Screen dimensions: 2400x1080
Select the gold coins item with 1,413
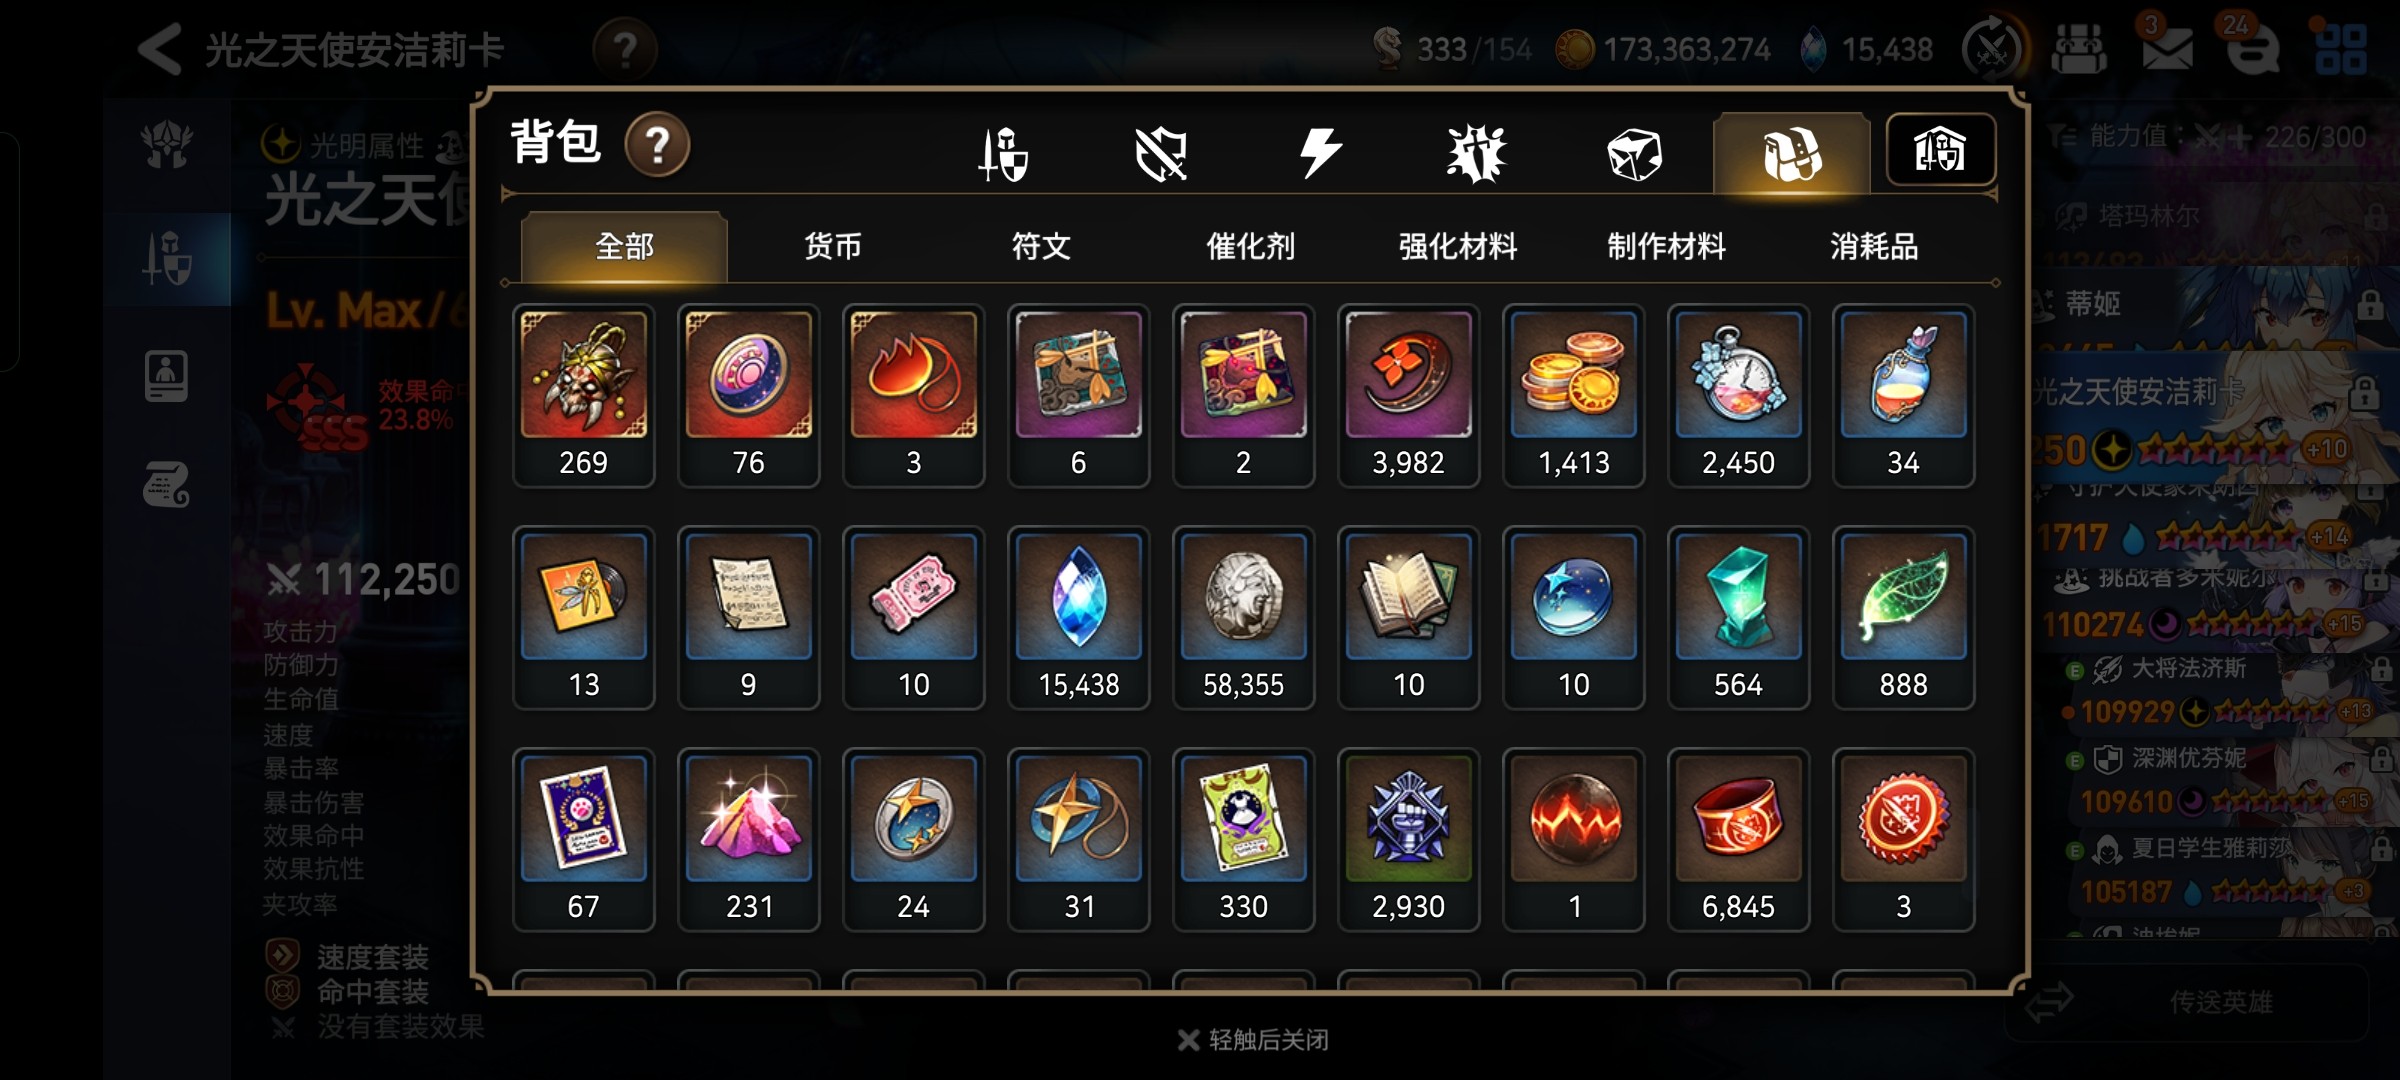coord(1573,395)
